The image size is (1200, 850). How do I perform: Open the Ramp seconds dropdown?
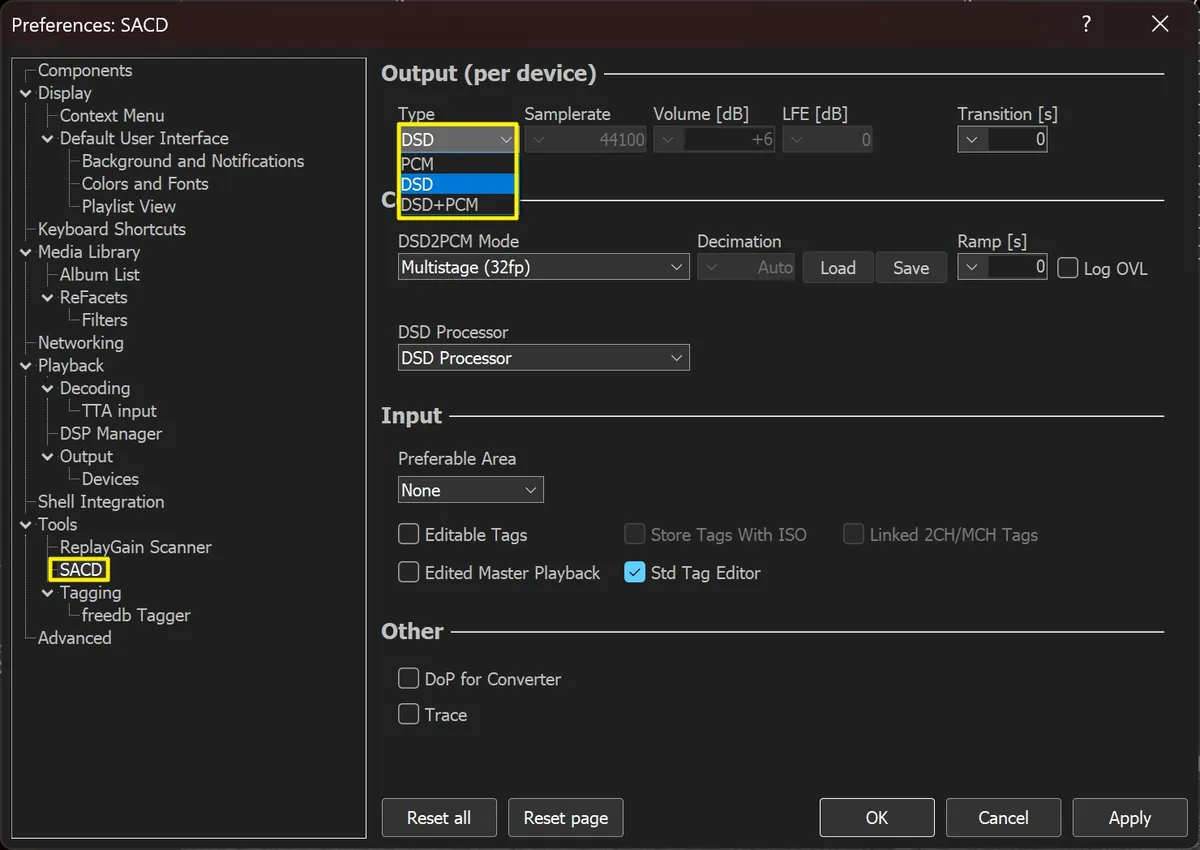[x=972, y=268]
